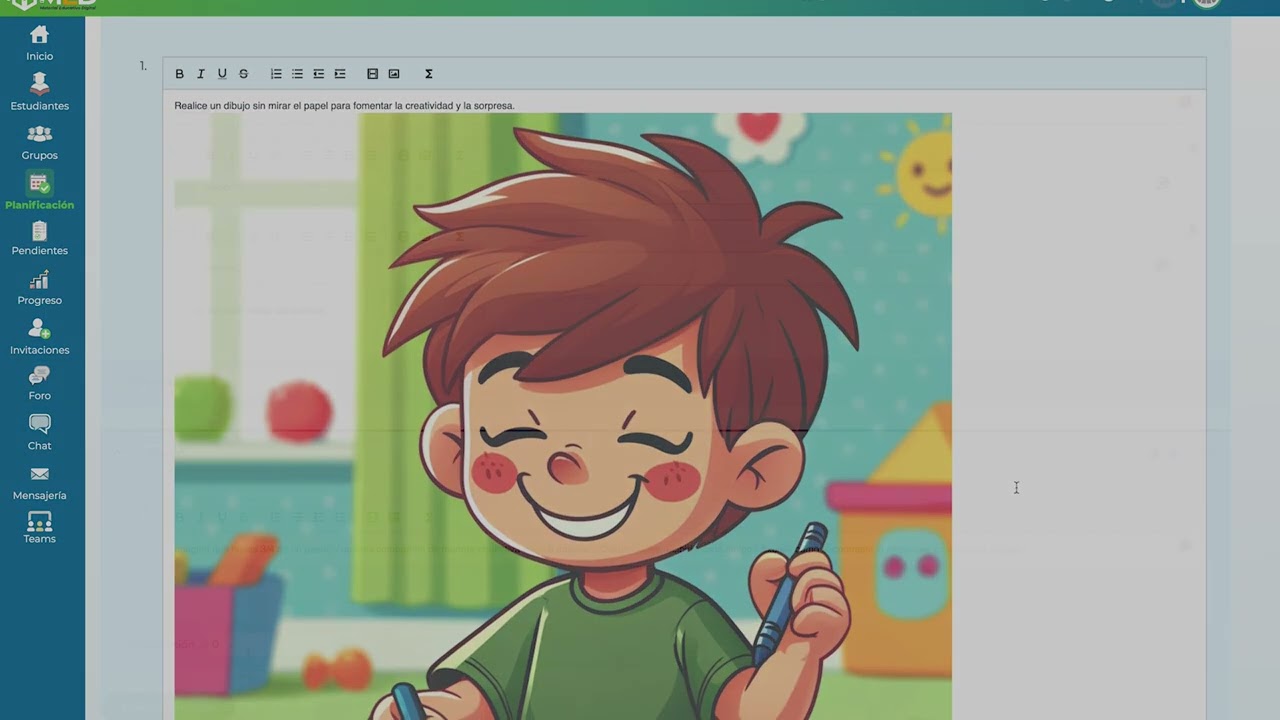Decrease the indent level
This screenshot has width=1280, height=720.
[x=318, y=74]
